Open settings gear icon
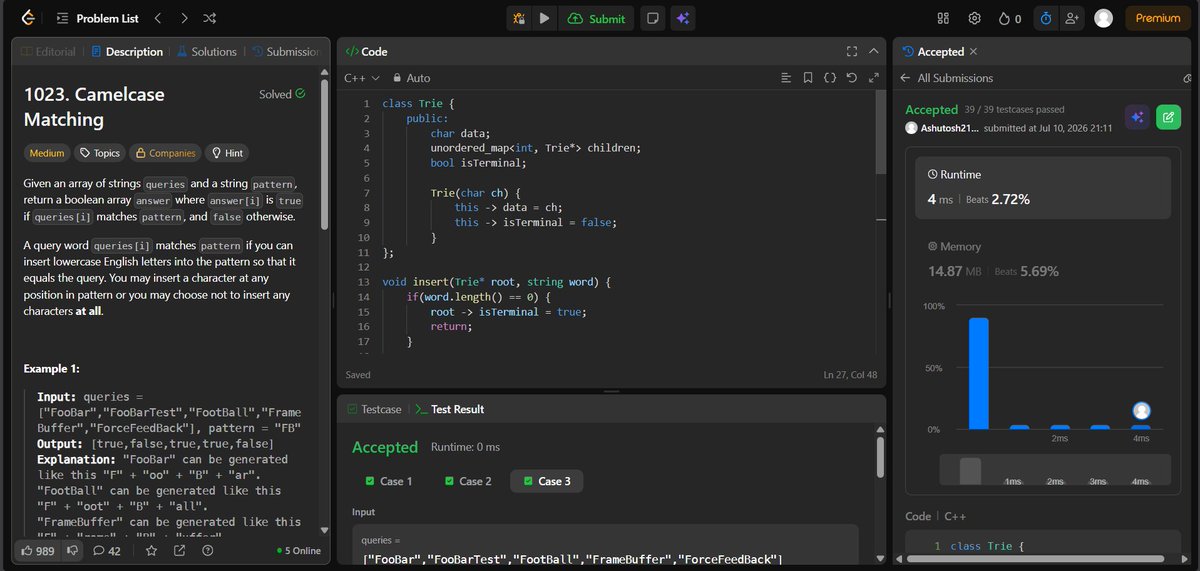The image size is (1200, 571). [x=974, y=18]
